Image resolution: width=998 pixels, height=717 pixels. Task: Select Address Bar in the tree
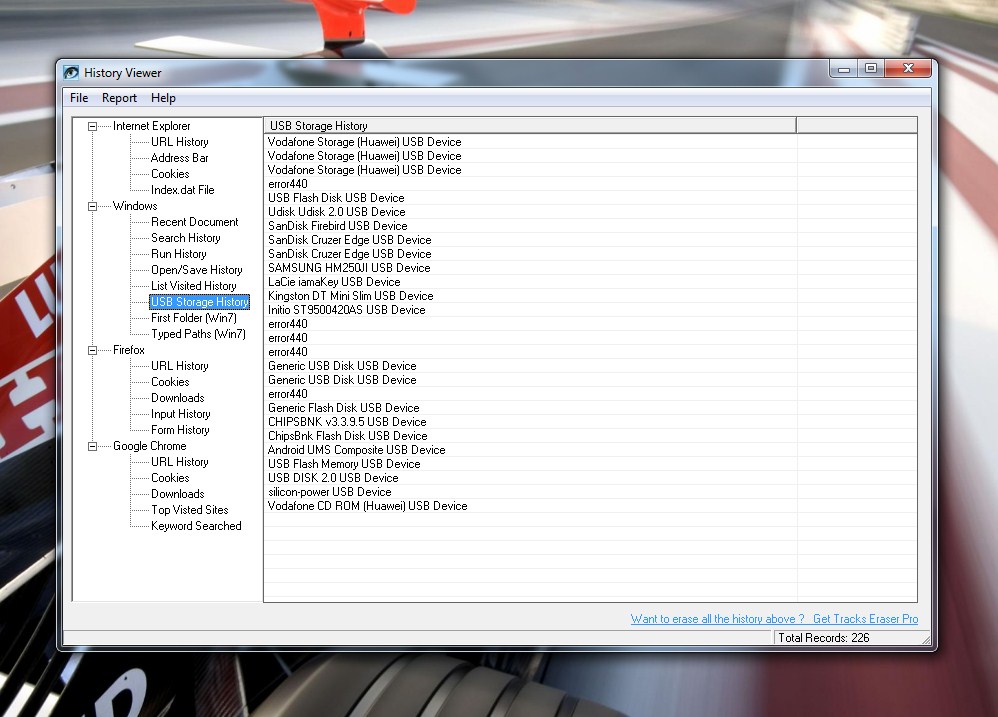click(179, 158)
